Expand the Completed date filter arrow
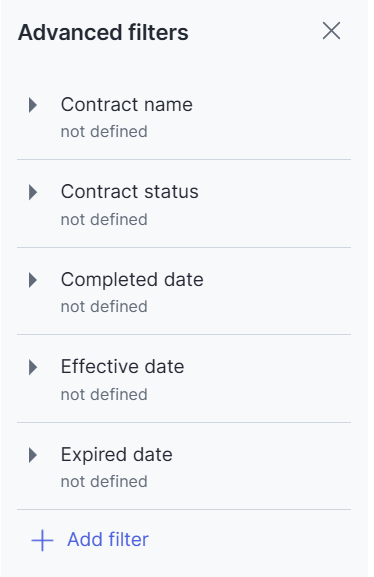 33,280
